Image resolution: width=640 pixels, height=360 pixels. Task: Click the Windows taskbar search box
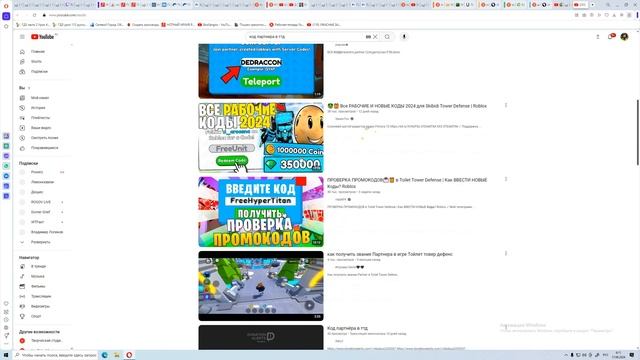[55, 355]
